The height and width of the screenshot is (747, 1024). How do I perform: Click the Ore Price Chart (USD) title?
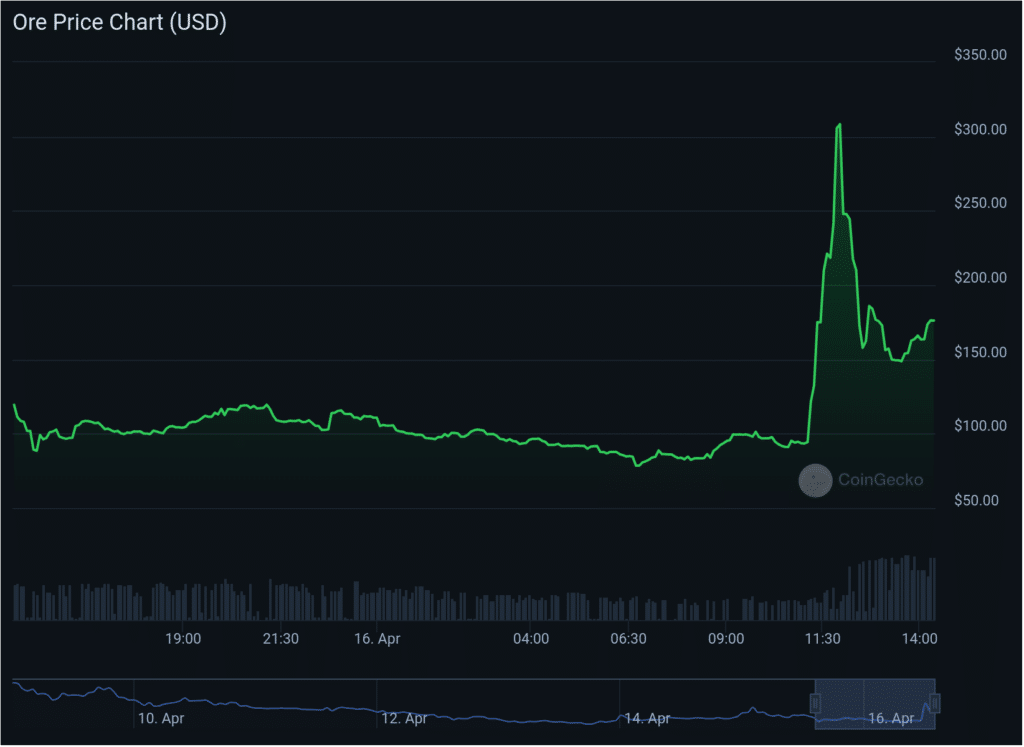point(119,23)
